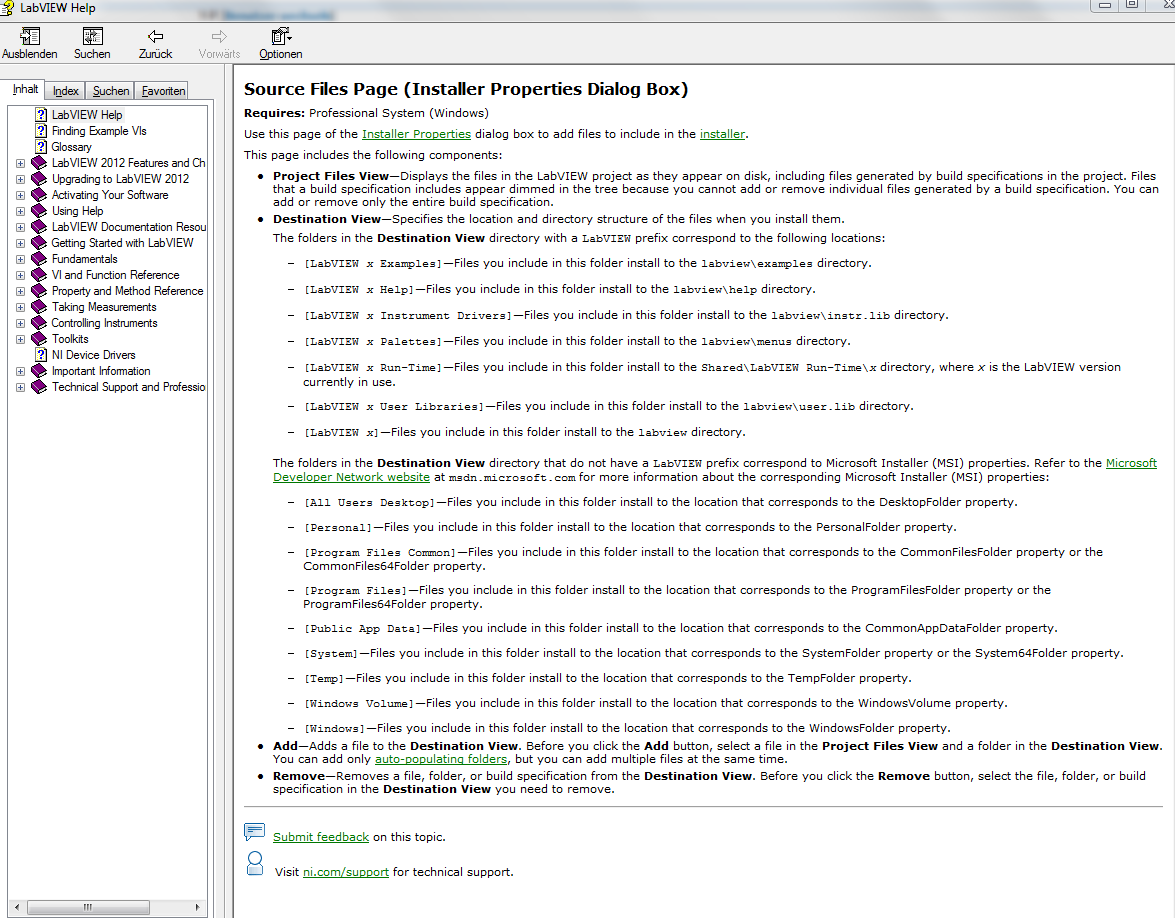Expand the Toolkits tree node
The height and width of the screenshot is (918, 1175).
click(20, 339)
